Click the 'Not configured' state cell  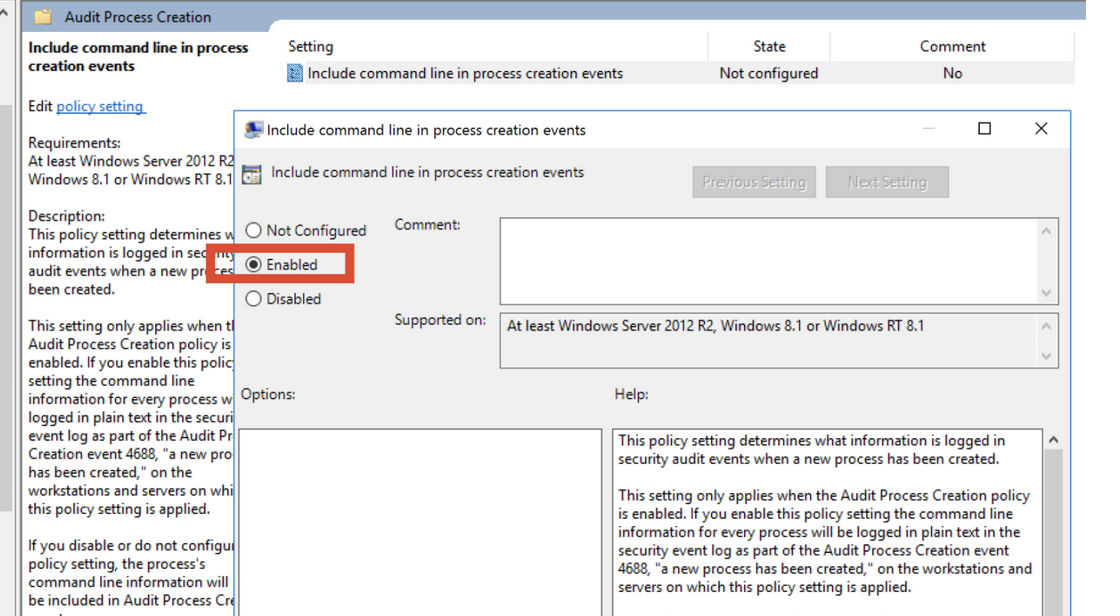pyautogui.click(x=769, y=73)
